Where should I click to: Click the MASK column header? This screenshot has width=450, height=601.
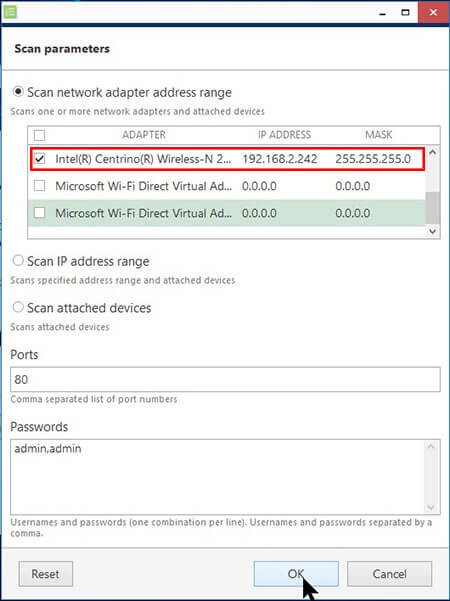tap(379, 135)
